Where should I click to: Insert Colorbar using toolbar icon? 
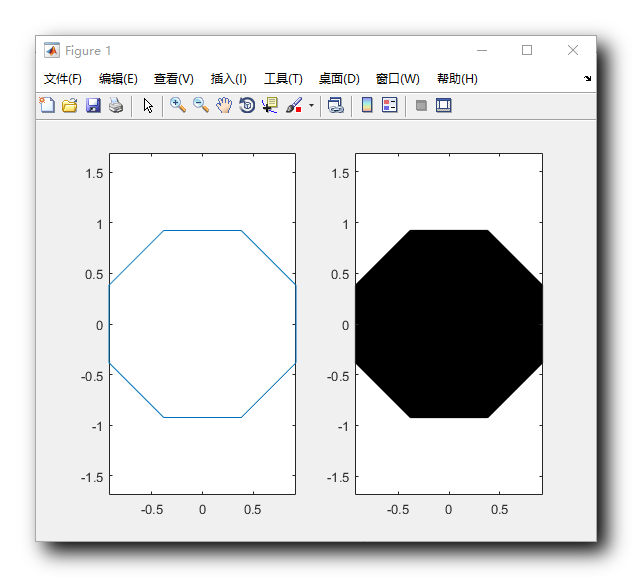click(x=367, y=105)
